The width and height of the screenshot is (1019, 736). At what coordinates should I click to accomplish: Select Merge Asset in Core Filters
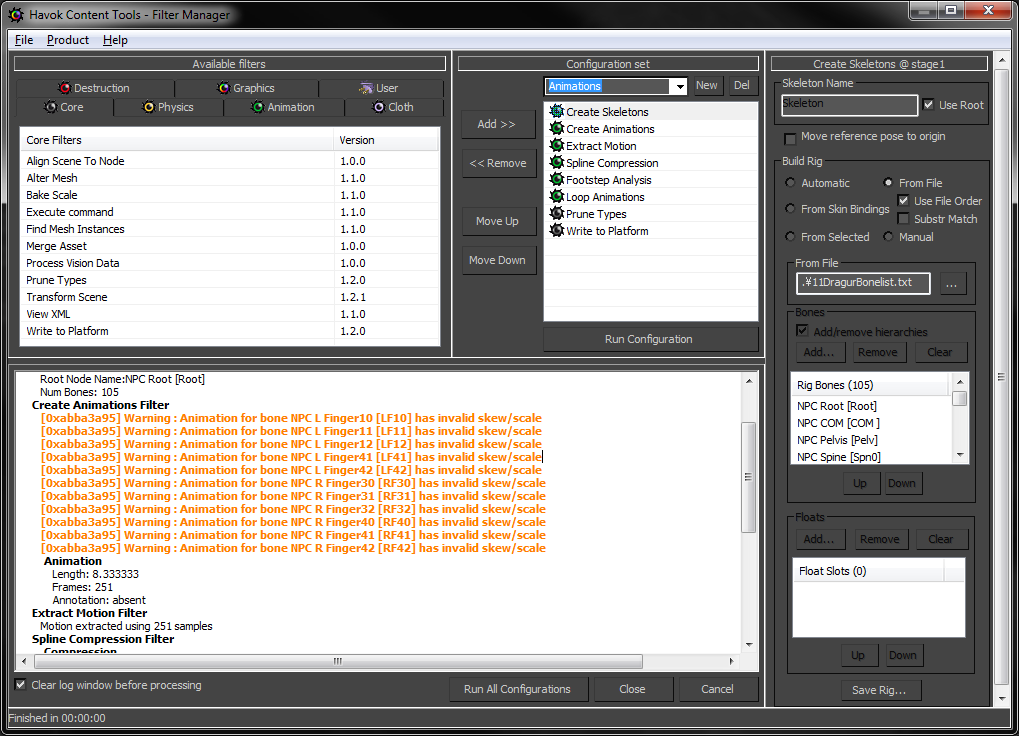coord(229,246)
